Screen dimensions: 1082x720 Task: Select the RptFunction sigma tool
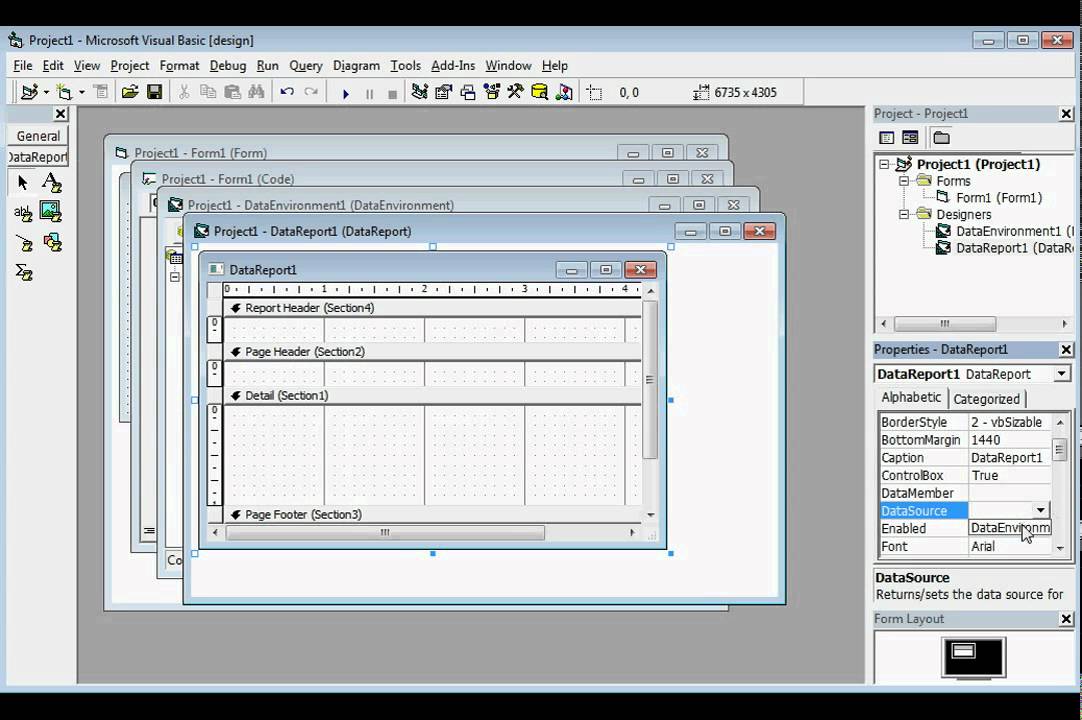pyautogui.click(x=23, y=273)
